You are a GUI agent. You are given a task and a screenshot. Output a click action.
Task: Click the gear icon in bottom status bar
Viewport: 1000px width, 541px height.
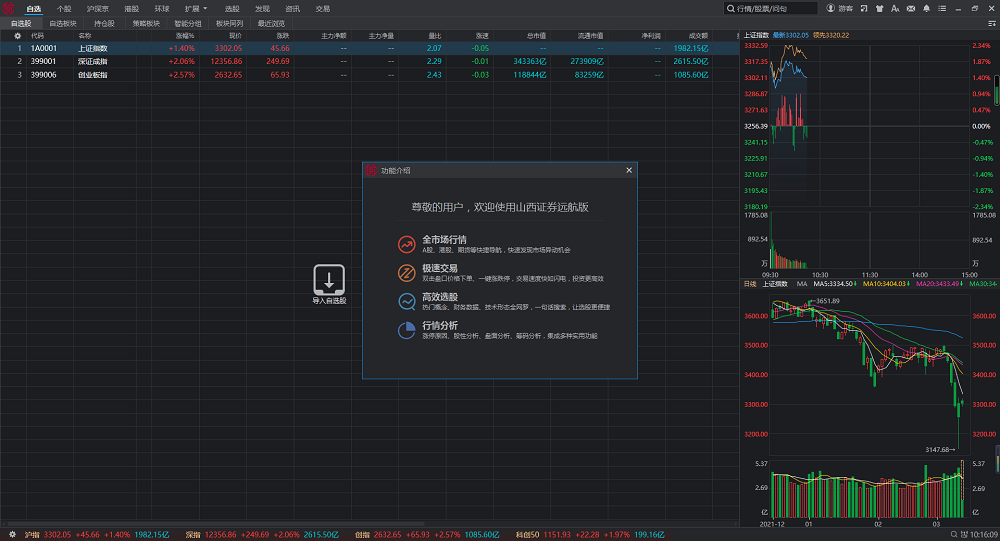(x=11, y=535)
